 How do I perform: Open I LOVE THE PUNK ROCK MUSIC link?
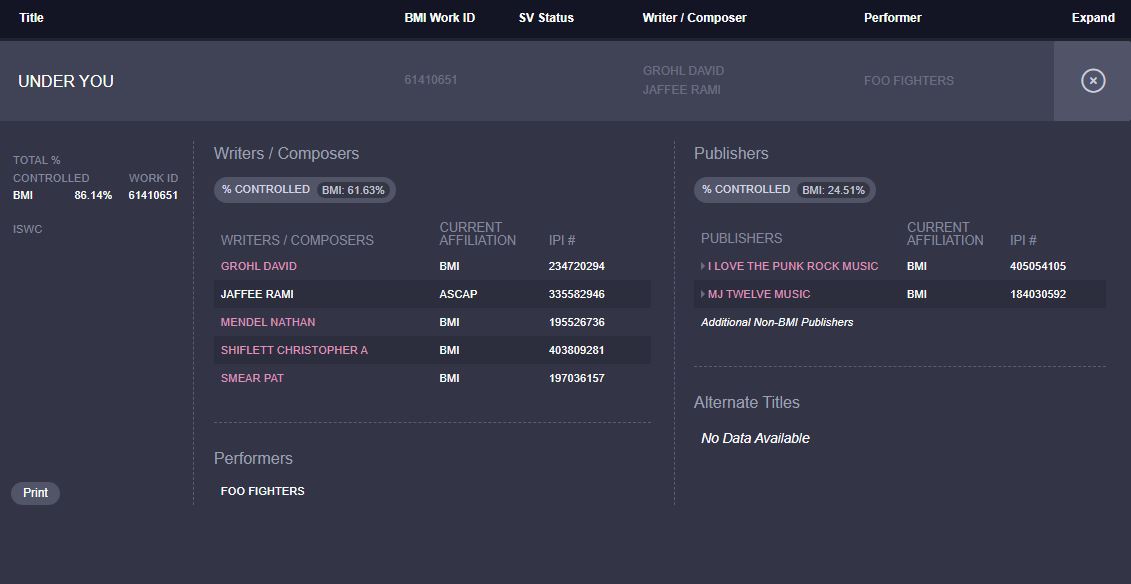tap(793, 266)
